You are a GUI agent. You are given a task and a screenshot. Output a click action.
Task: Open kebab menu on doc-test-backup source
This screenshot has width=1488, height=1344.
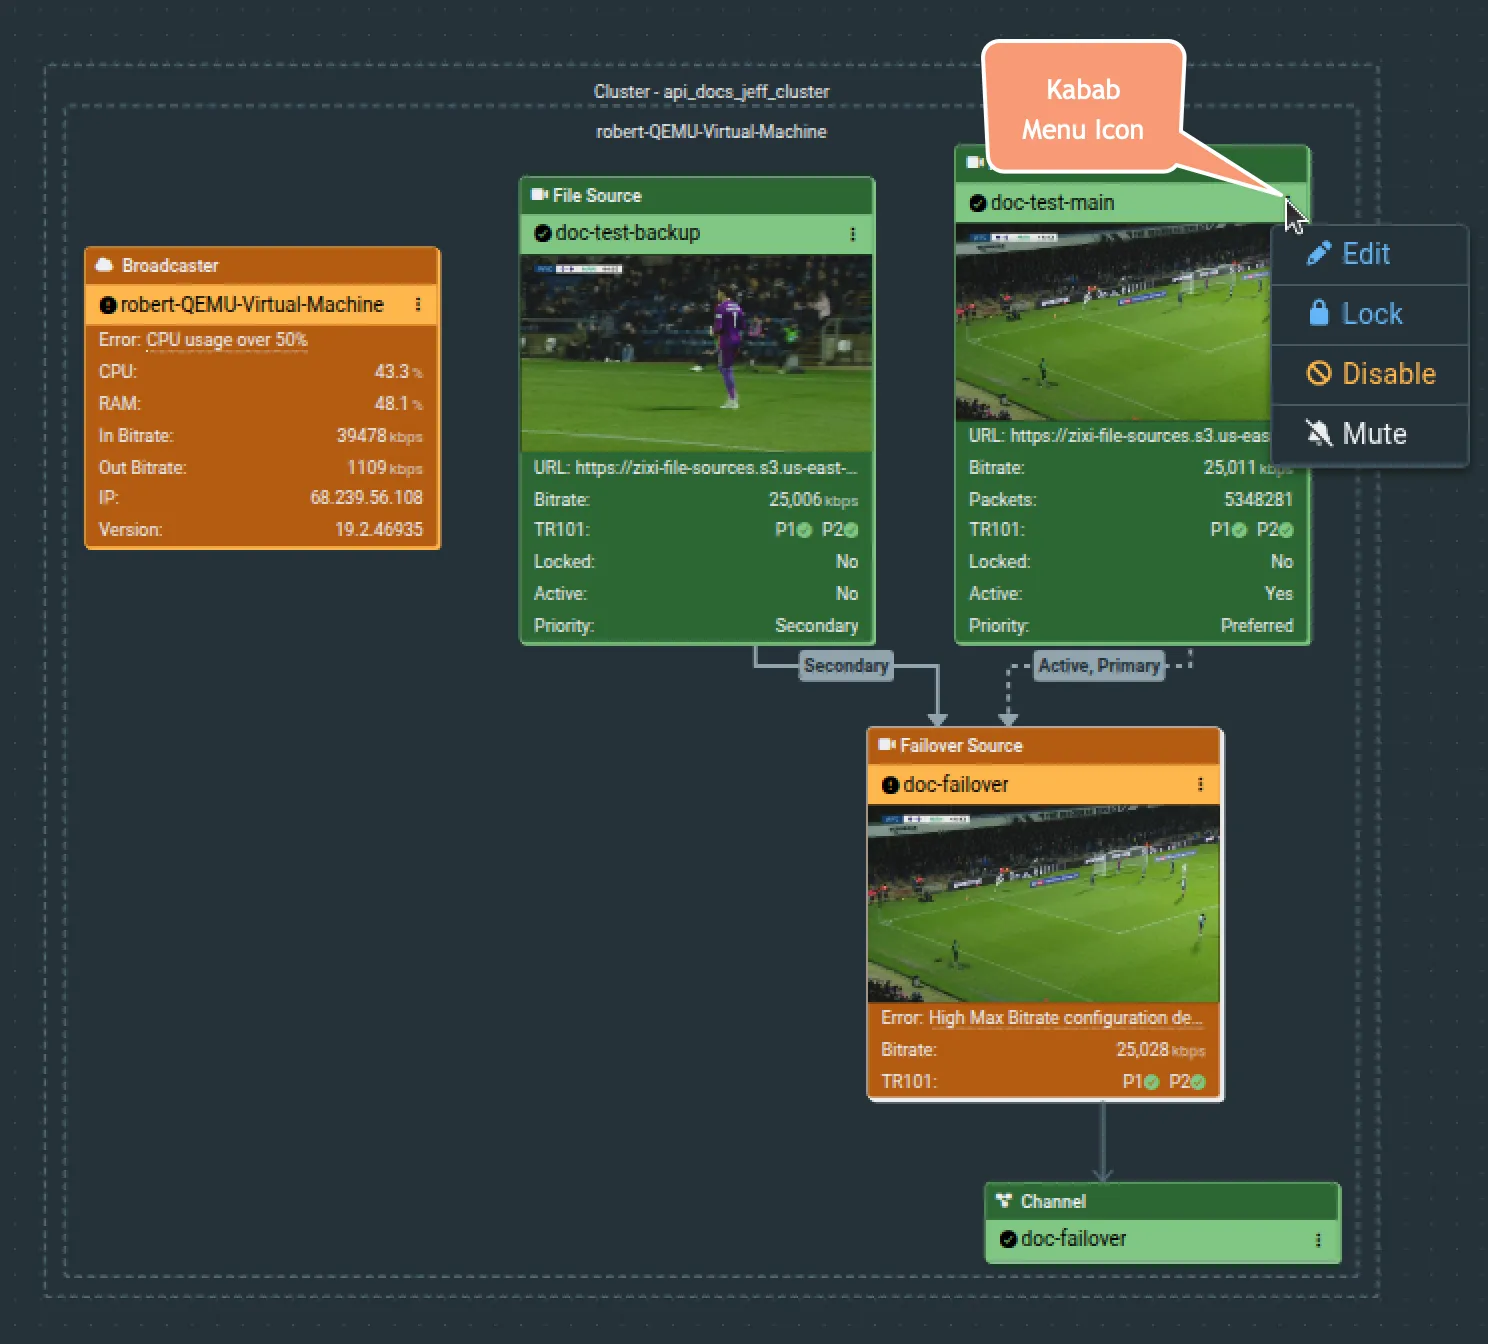tap(853, 234)
